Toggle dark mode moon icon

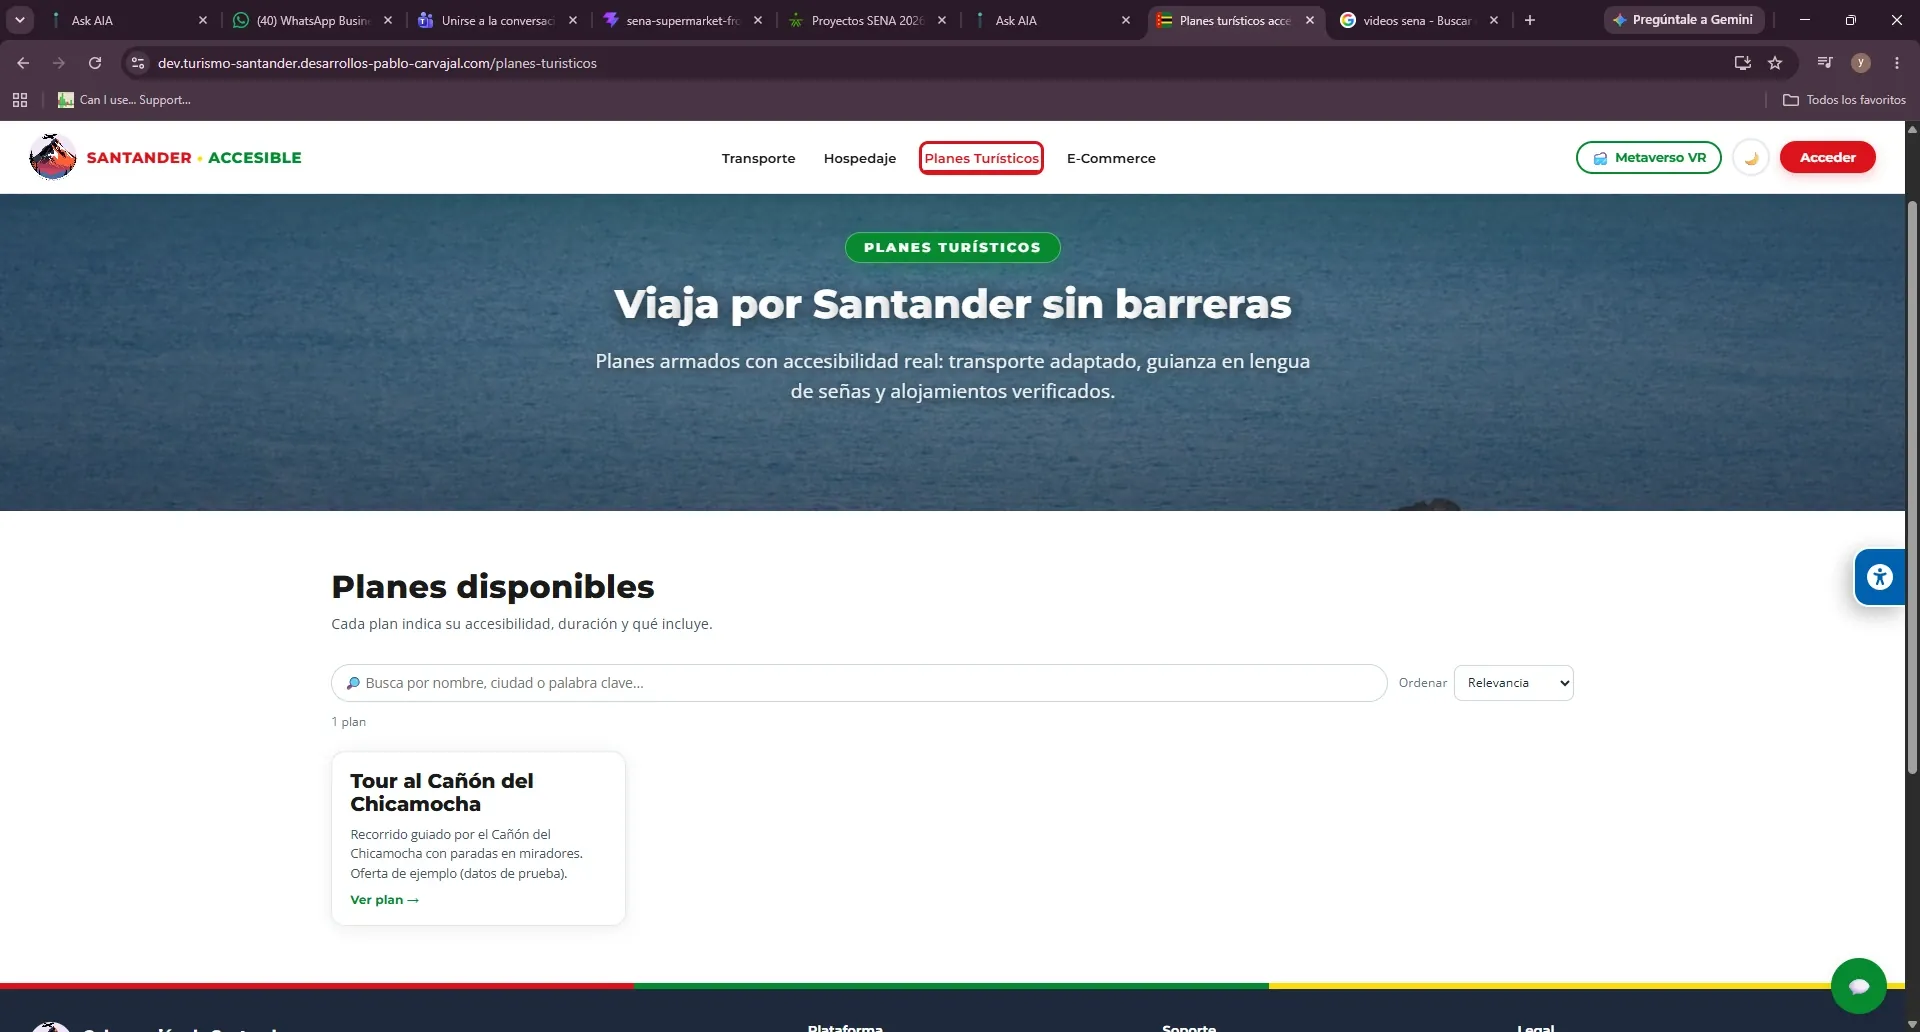1751,158
